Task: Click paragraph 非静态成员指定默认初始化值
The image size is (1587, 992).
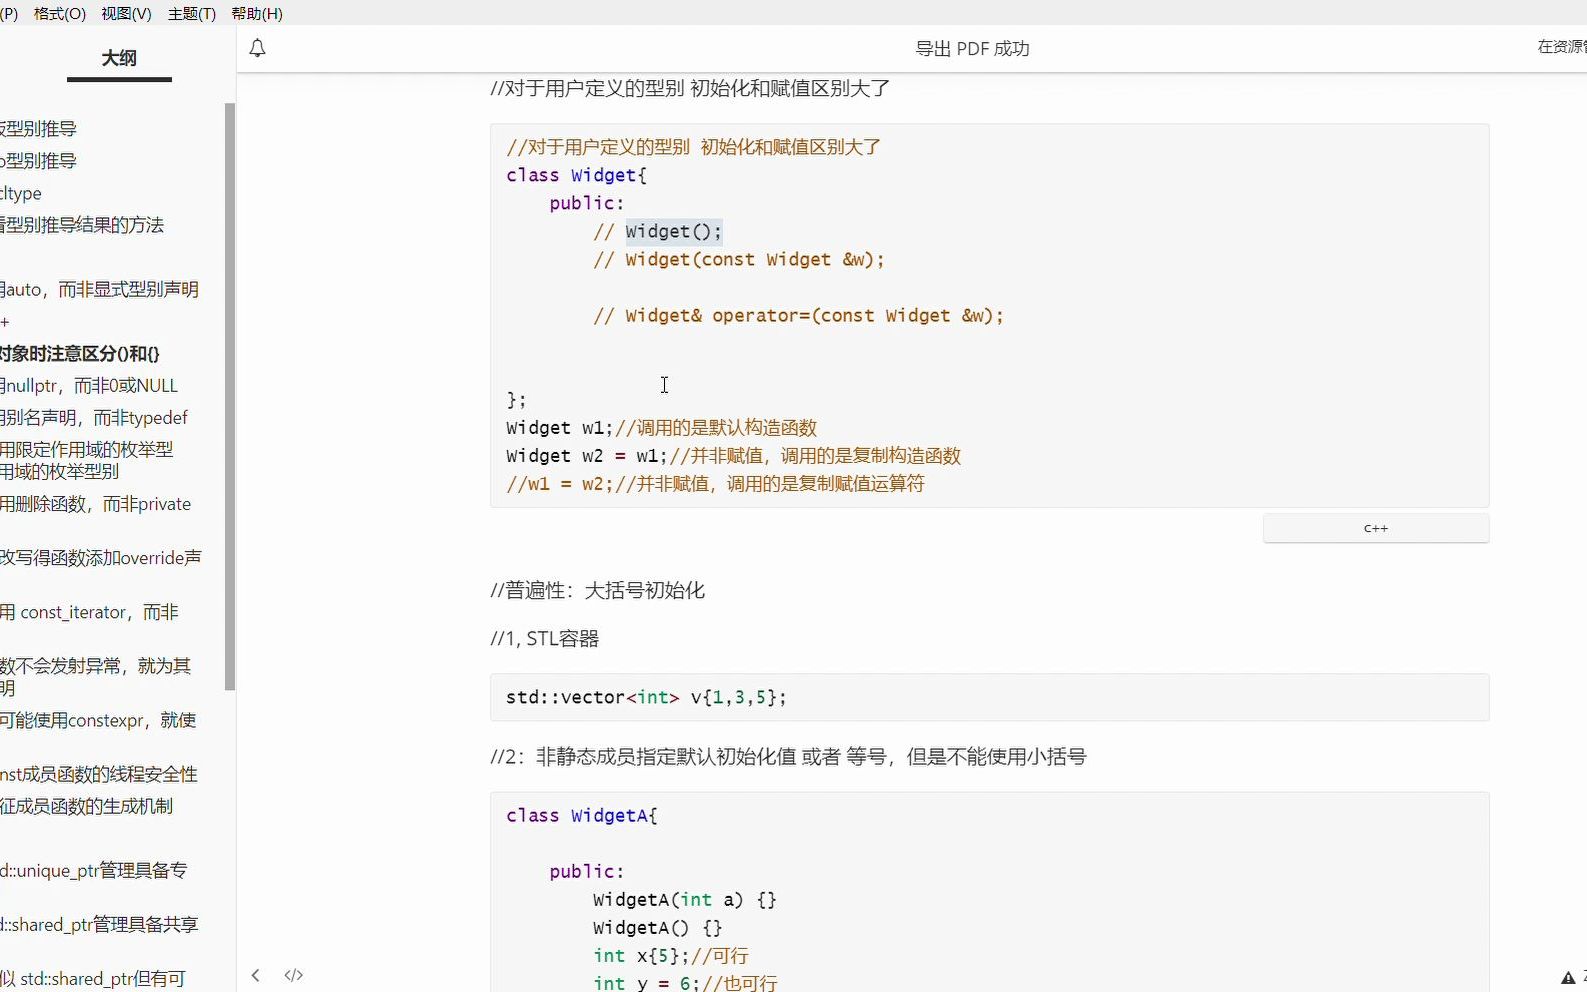Action: tap(788, 756)
